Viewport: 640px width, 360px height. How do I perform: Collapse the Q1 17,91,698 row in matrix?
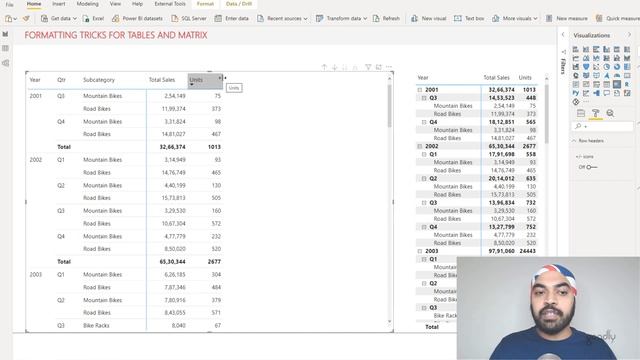coord(424,154)
